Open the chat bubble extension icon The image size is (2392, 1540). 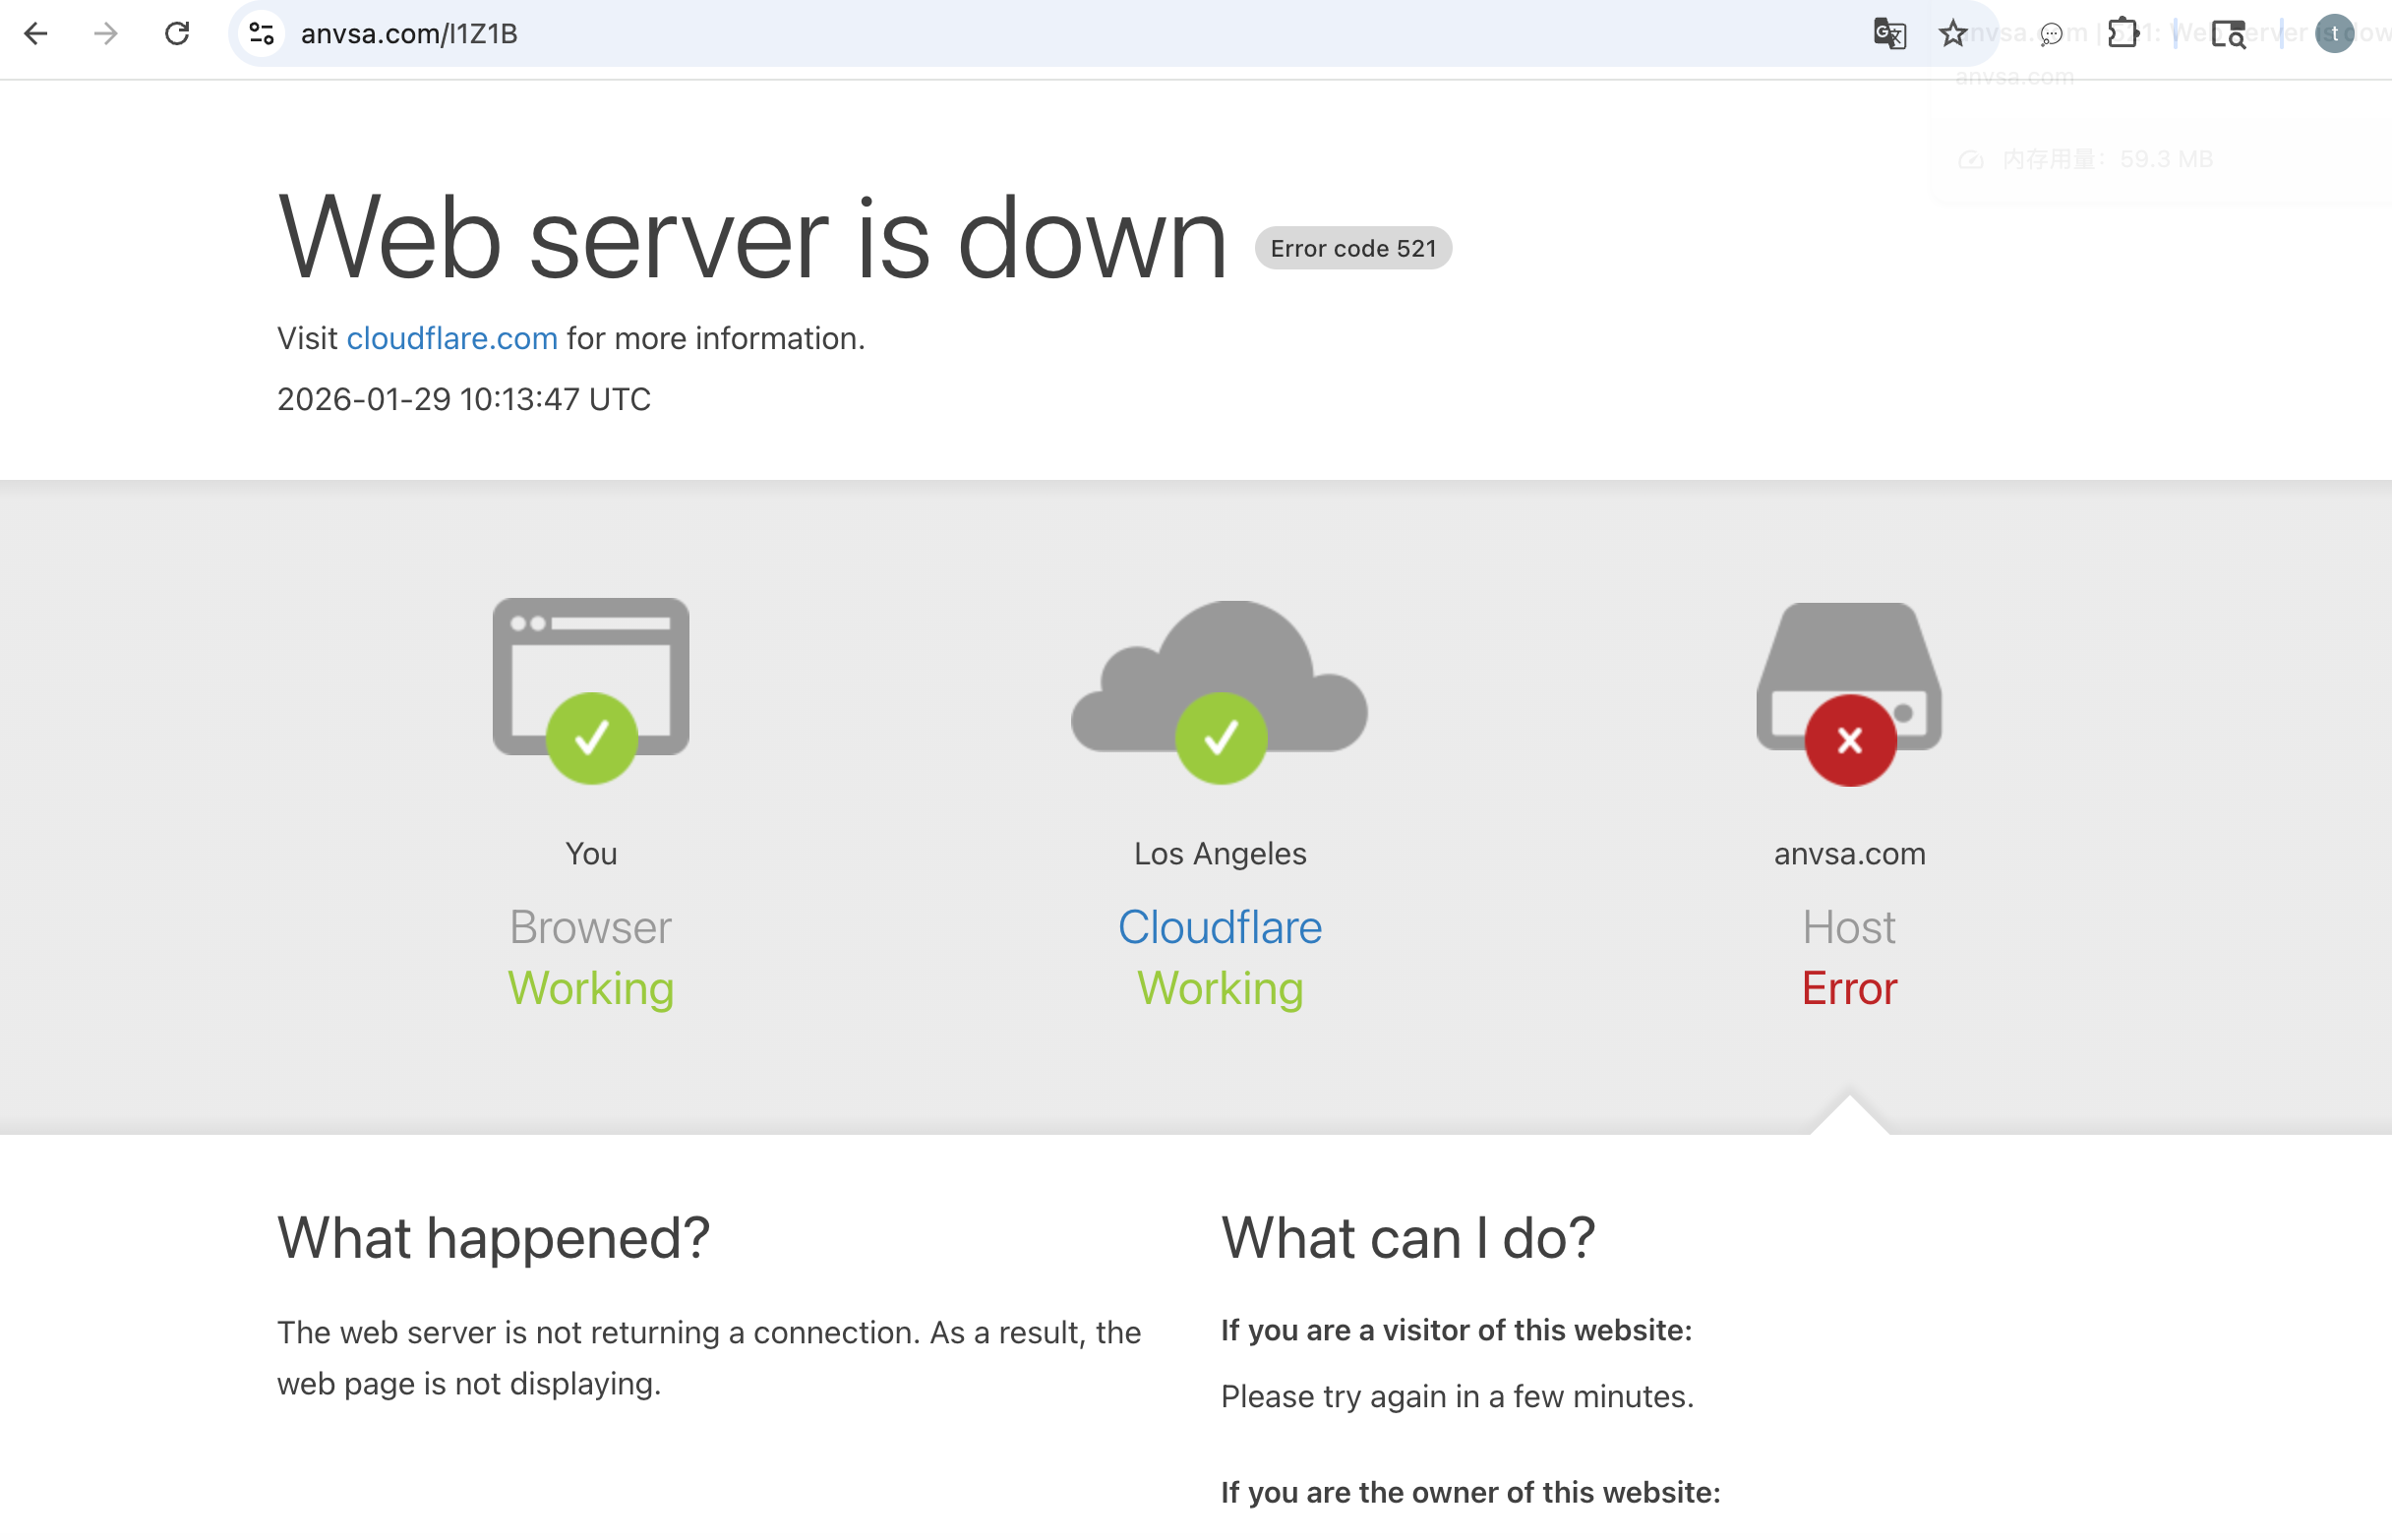click(x=2051, y=34)
